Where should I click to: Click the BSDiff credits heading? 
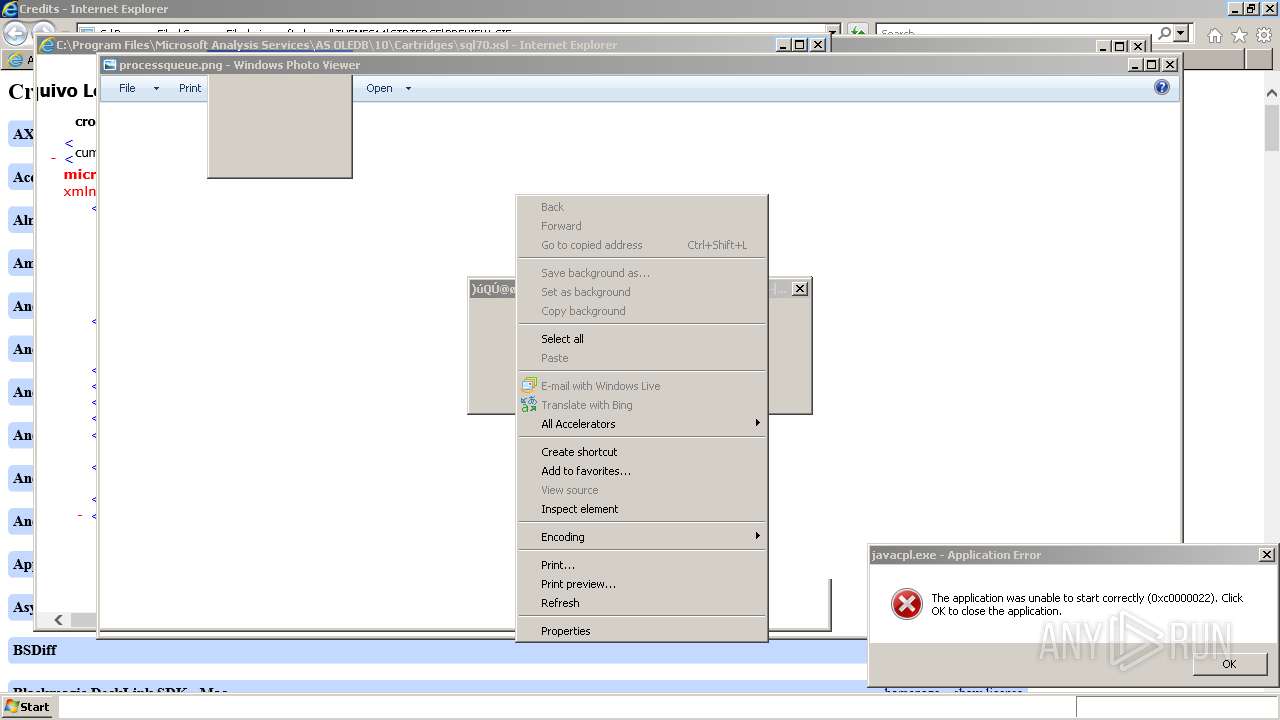pos(35,650)
